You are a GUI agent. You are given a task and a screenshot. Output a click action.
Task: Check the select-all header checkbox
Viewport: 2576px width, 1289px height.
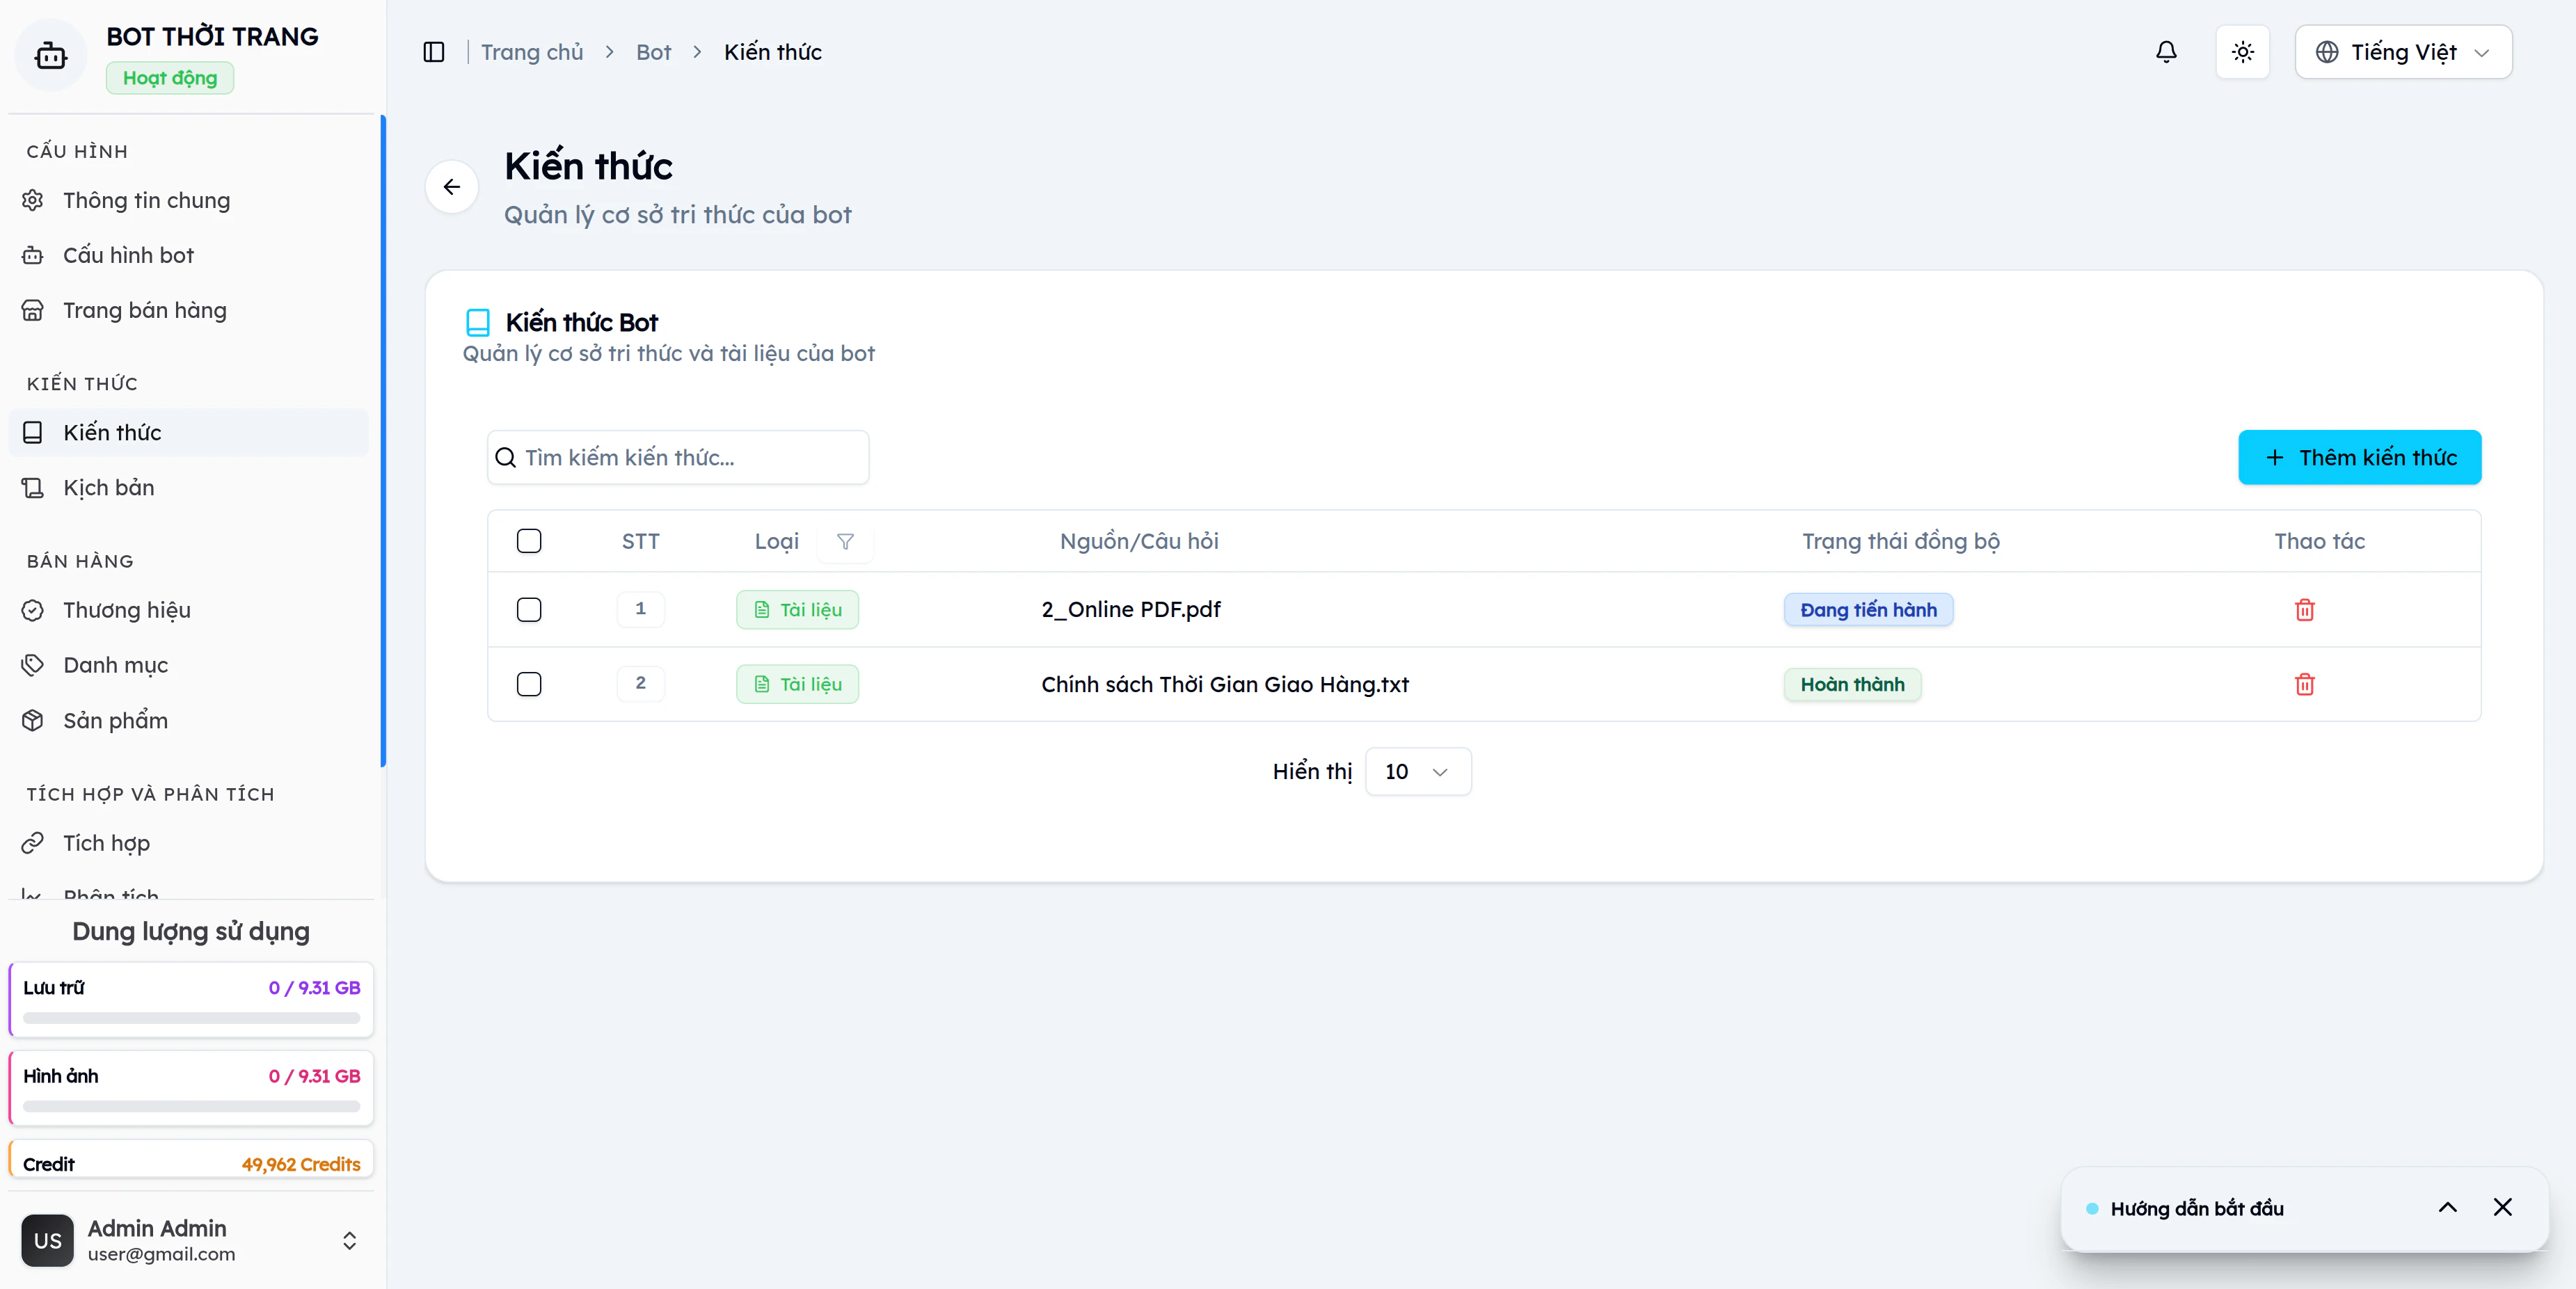529,542
